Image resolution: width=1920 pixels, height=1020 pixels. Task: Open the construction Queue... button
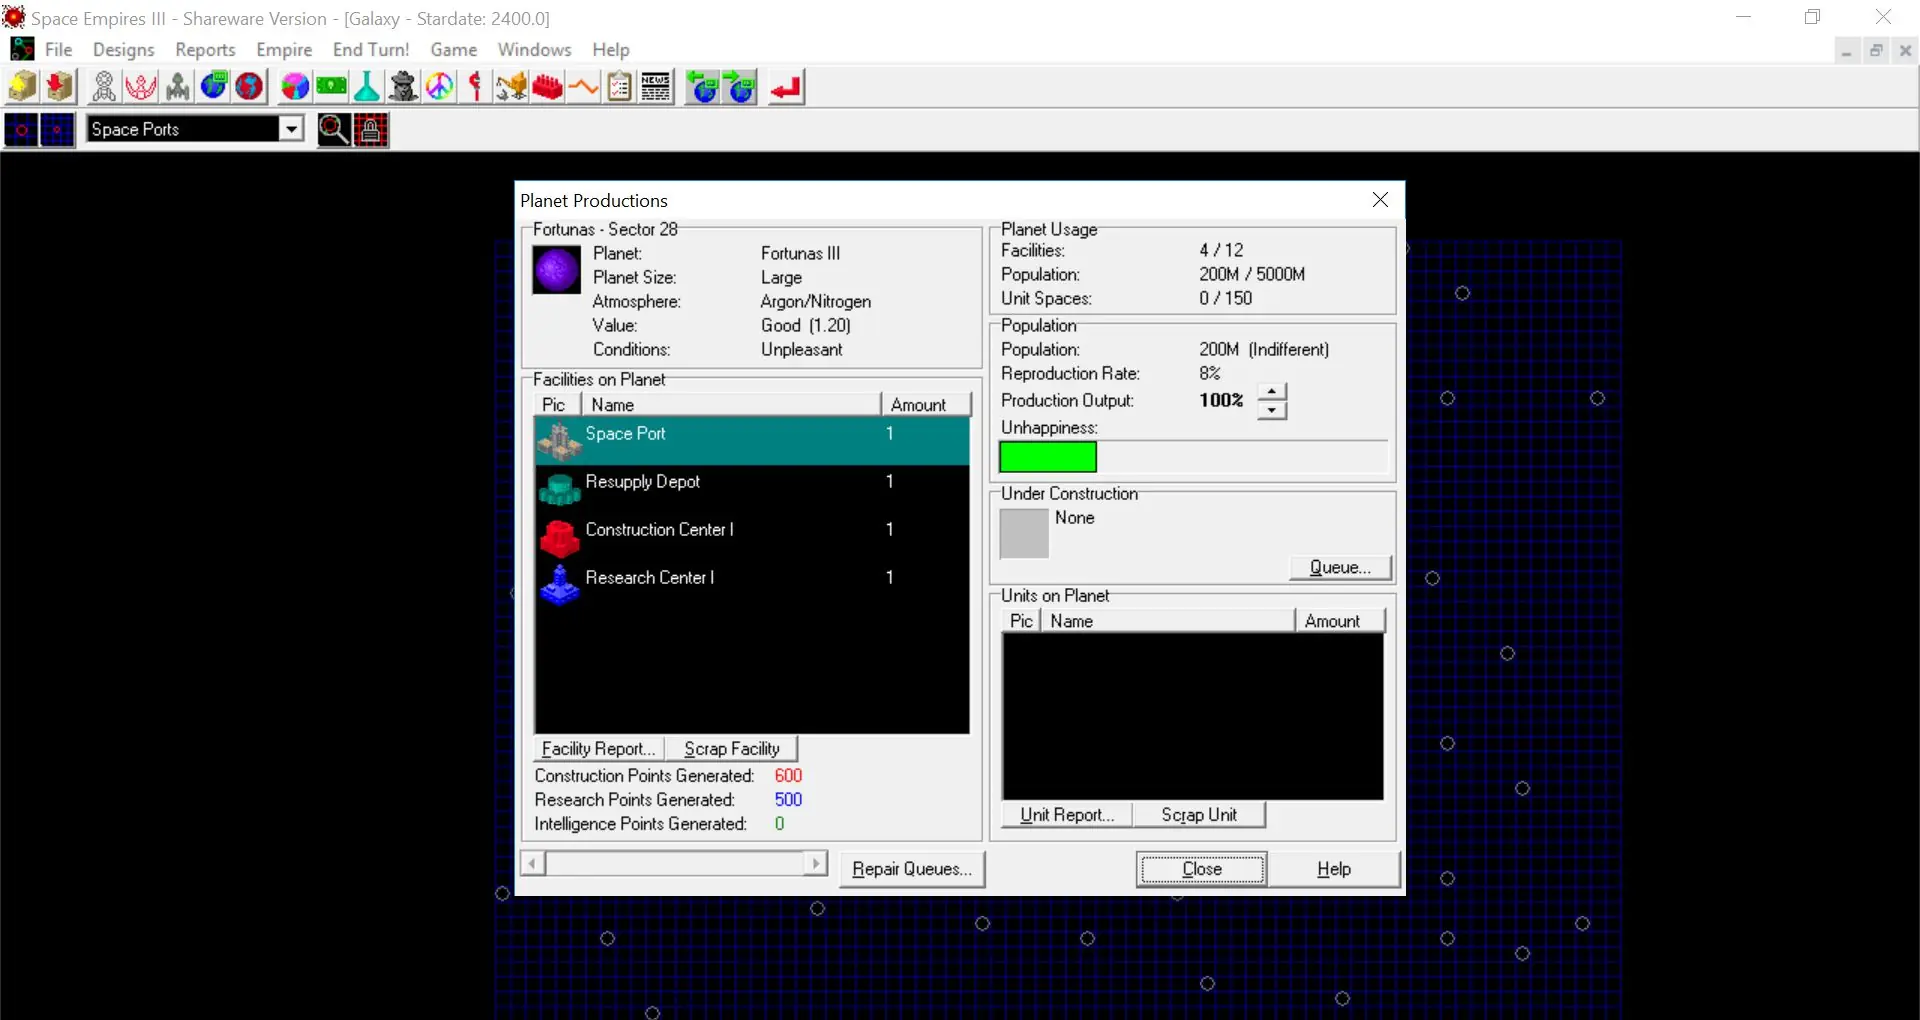(1340, 568)
